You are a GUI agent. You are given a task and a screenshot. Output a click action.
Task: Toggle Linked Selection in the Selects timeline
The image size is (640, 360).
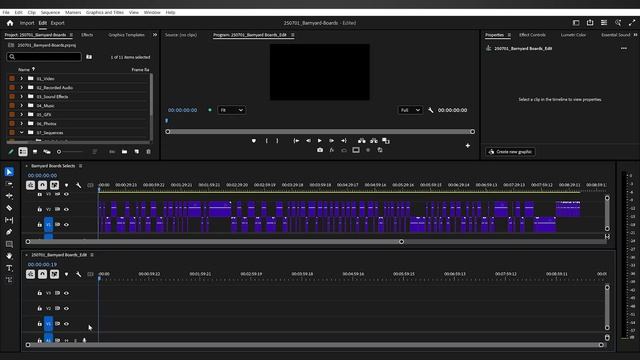54,185
